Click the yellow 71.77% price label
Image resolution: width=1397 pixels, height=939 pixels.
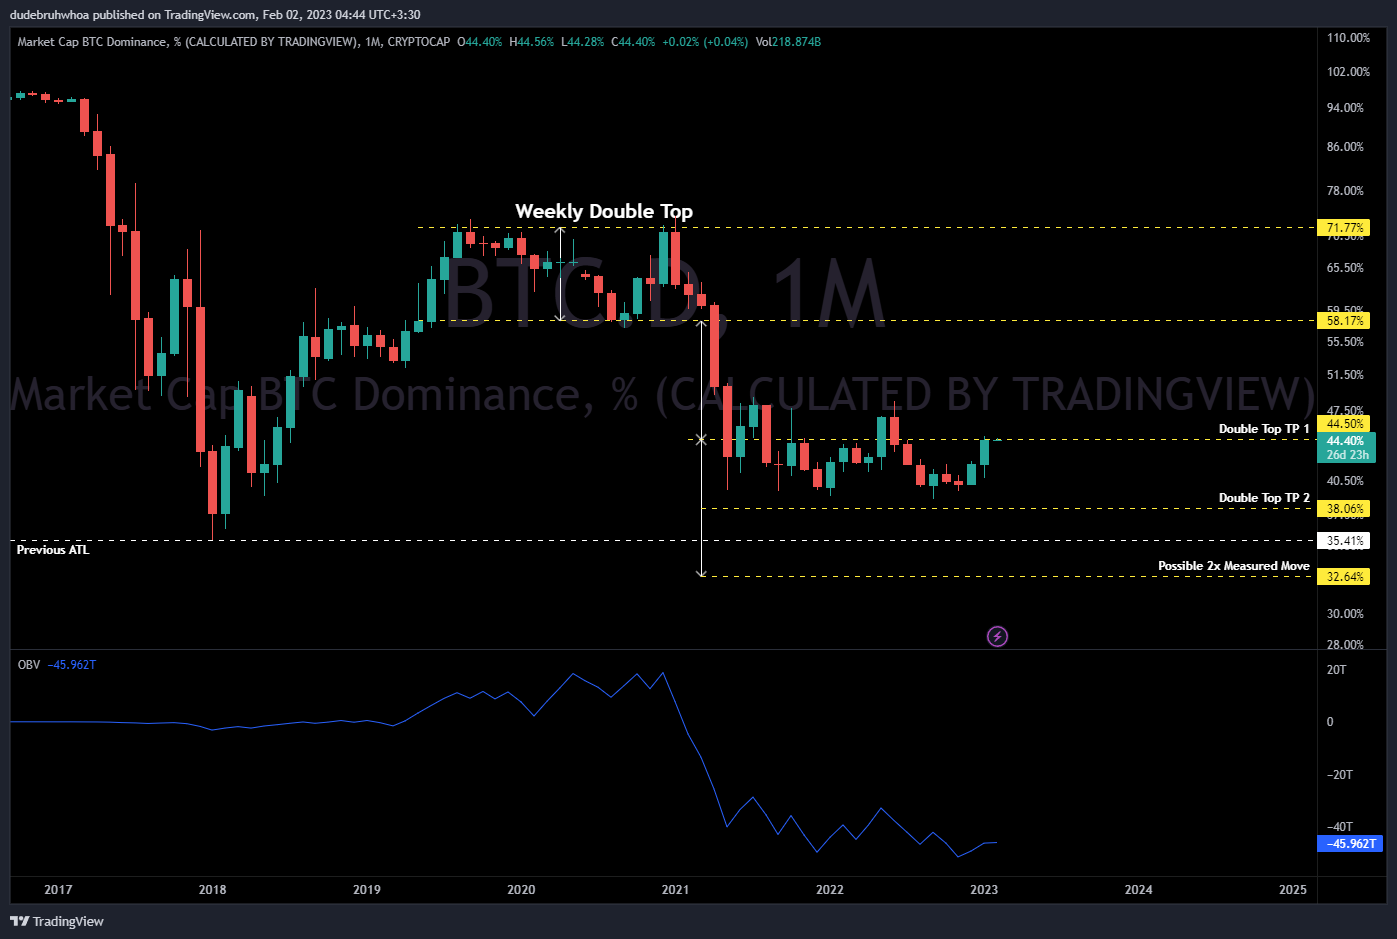click(x=1345, y=228)
